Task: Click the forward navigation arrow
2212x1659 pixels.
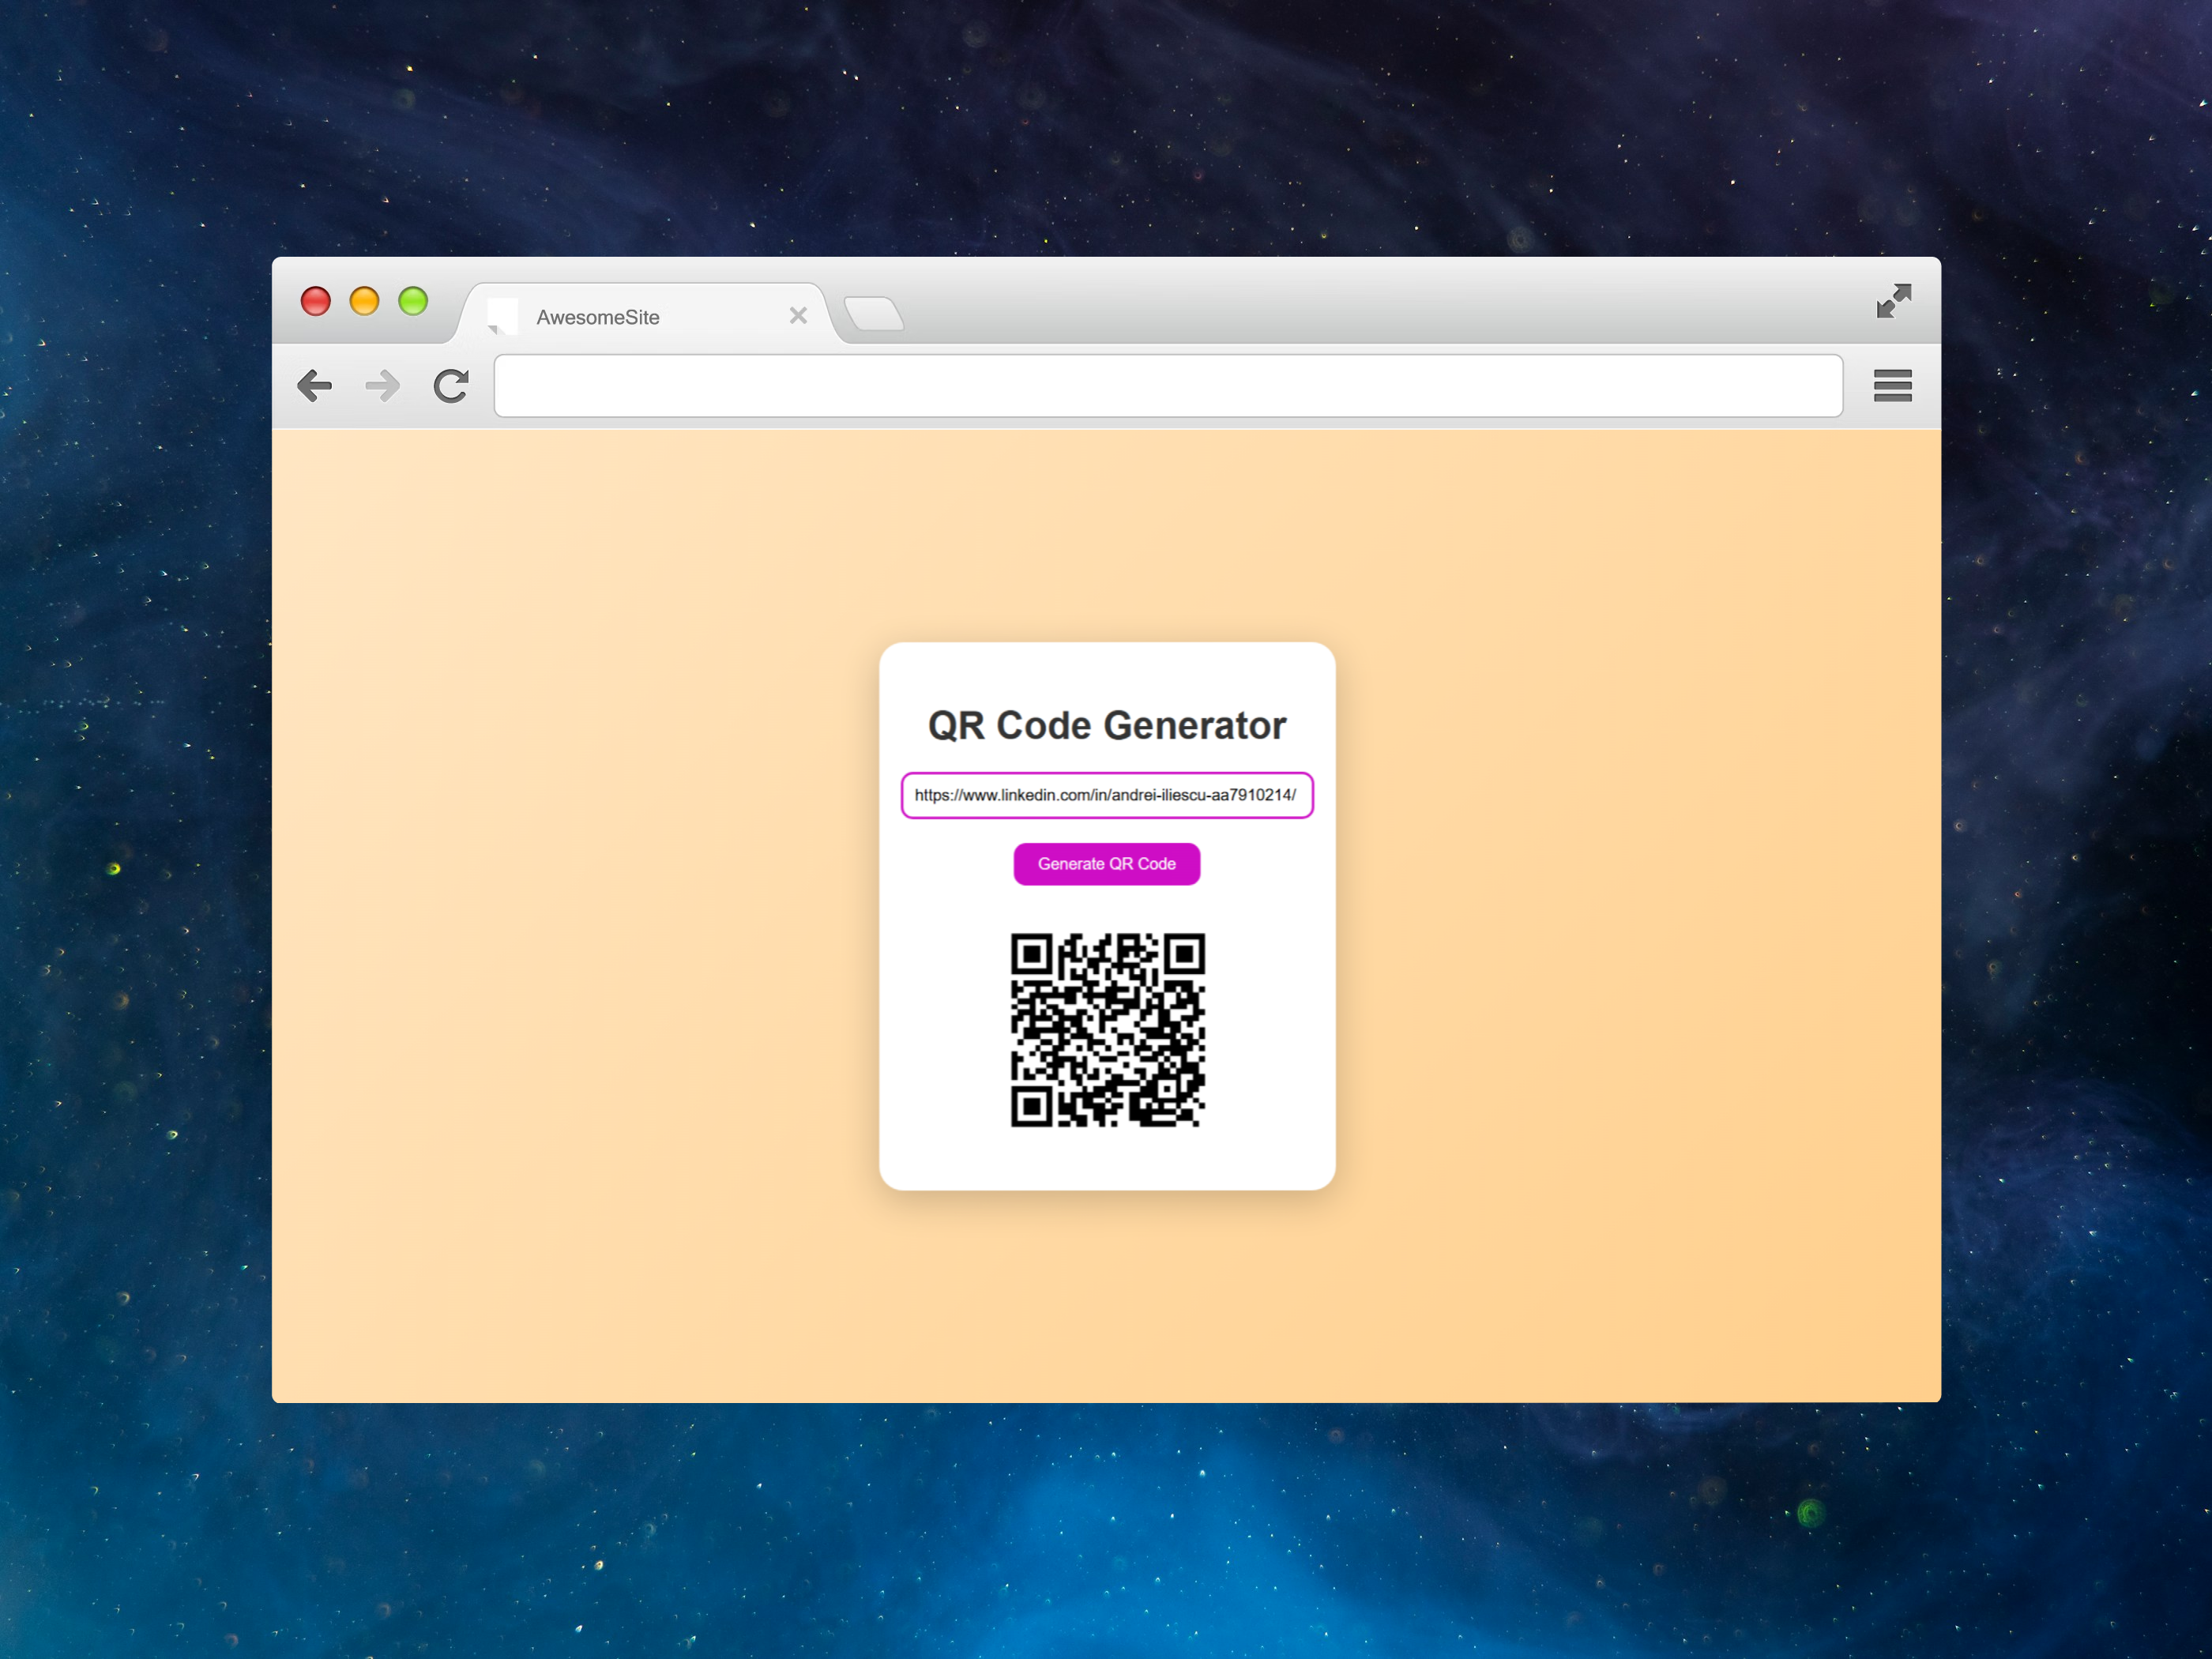Action: pos(382,386)
